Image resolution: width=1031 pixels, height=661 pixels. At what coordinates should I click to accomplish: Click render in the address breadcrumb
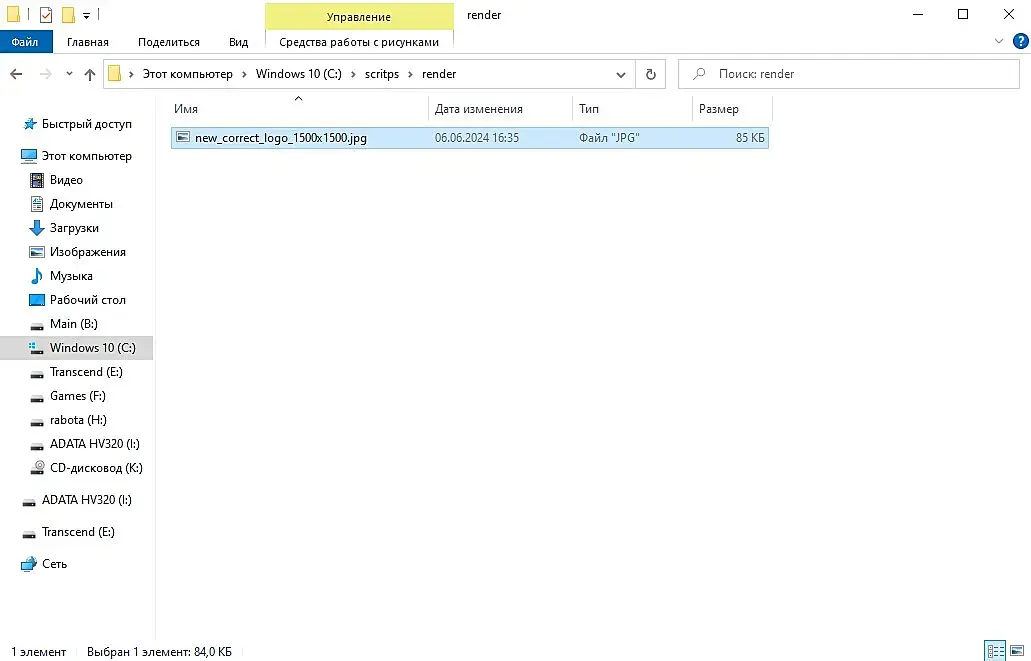coord(439,74)
